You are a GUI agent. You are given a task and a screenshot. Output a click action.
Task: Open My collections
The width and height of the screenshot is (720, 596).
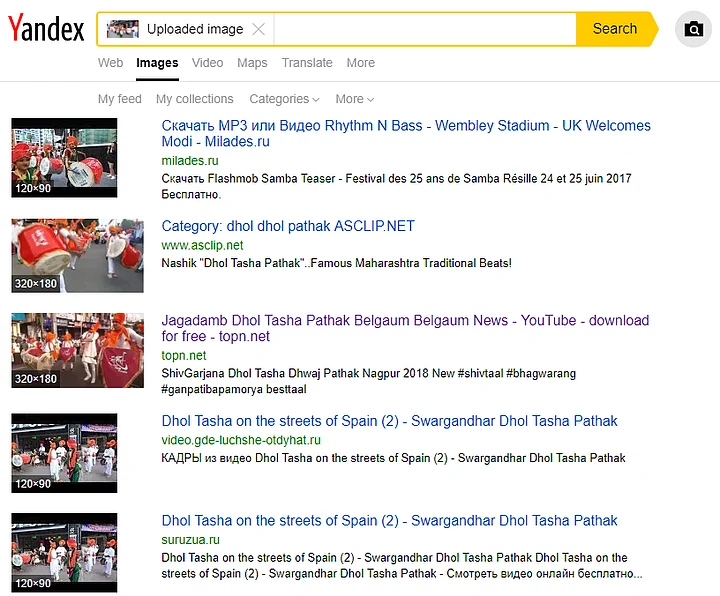pyautogui.click(x=195, y=99)
